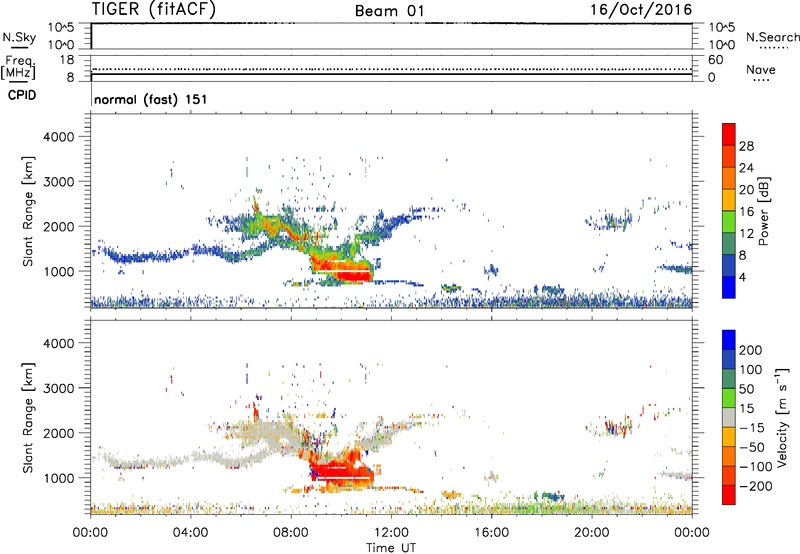Click the "Velocity [m s-1]" color bar title
The width and height of the screenshot is (800, 554).
pos(782,418)
